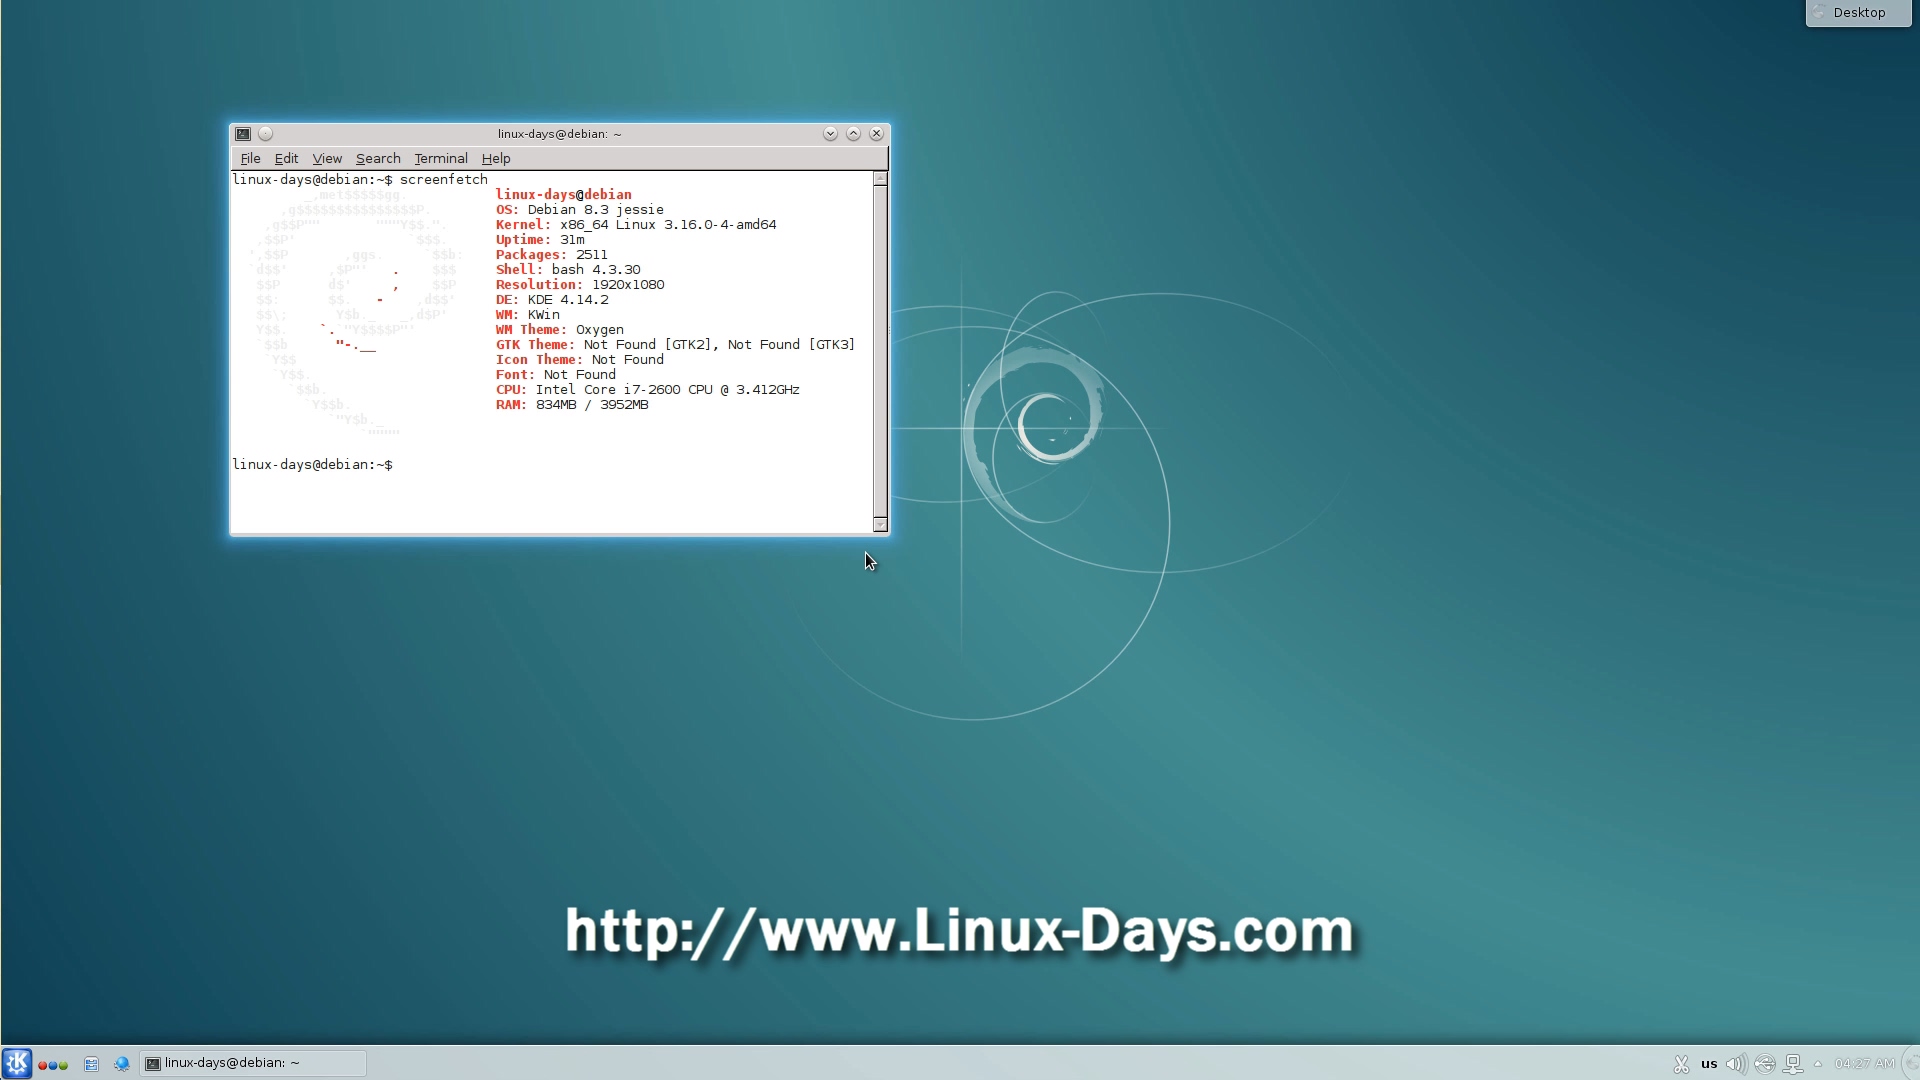Select the linux-days@debian taskbar entry
Viewport: 1920px width, 1080px height.
click(253, 1063)
